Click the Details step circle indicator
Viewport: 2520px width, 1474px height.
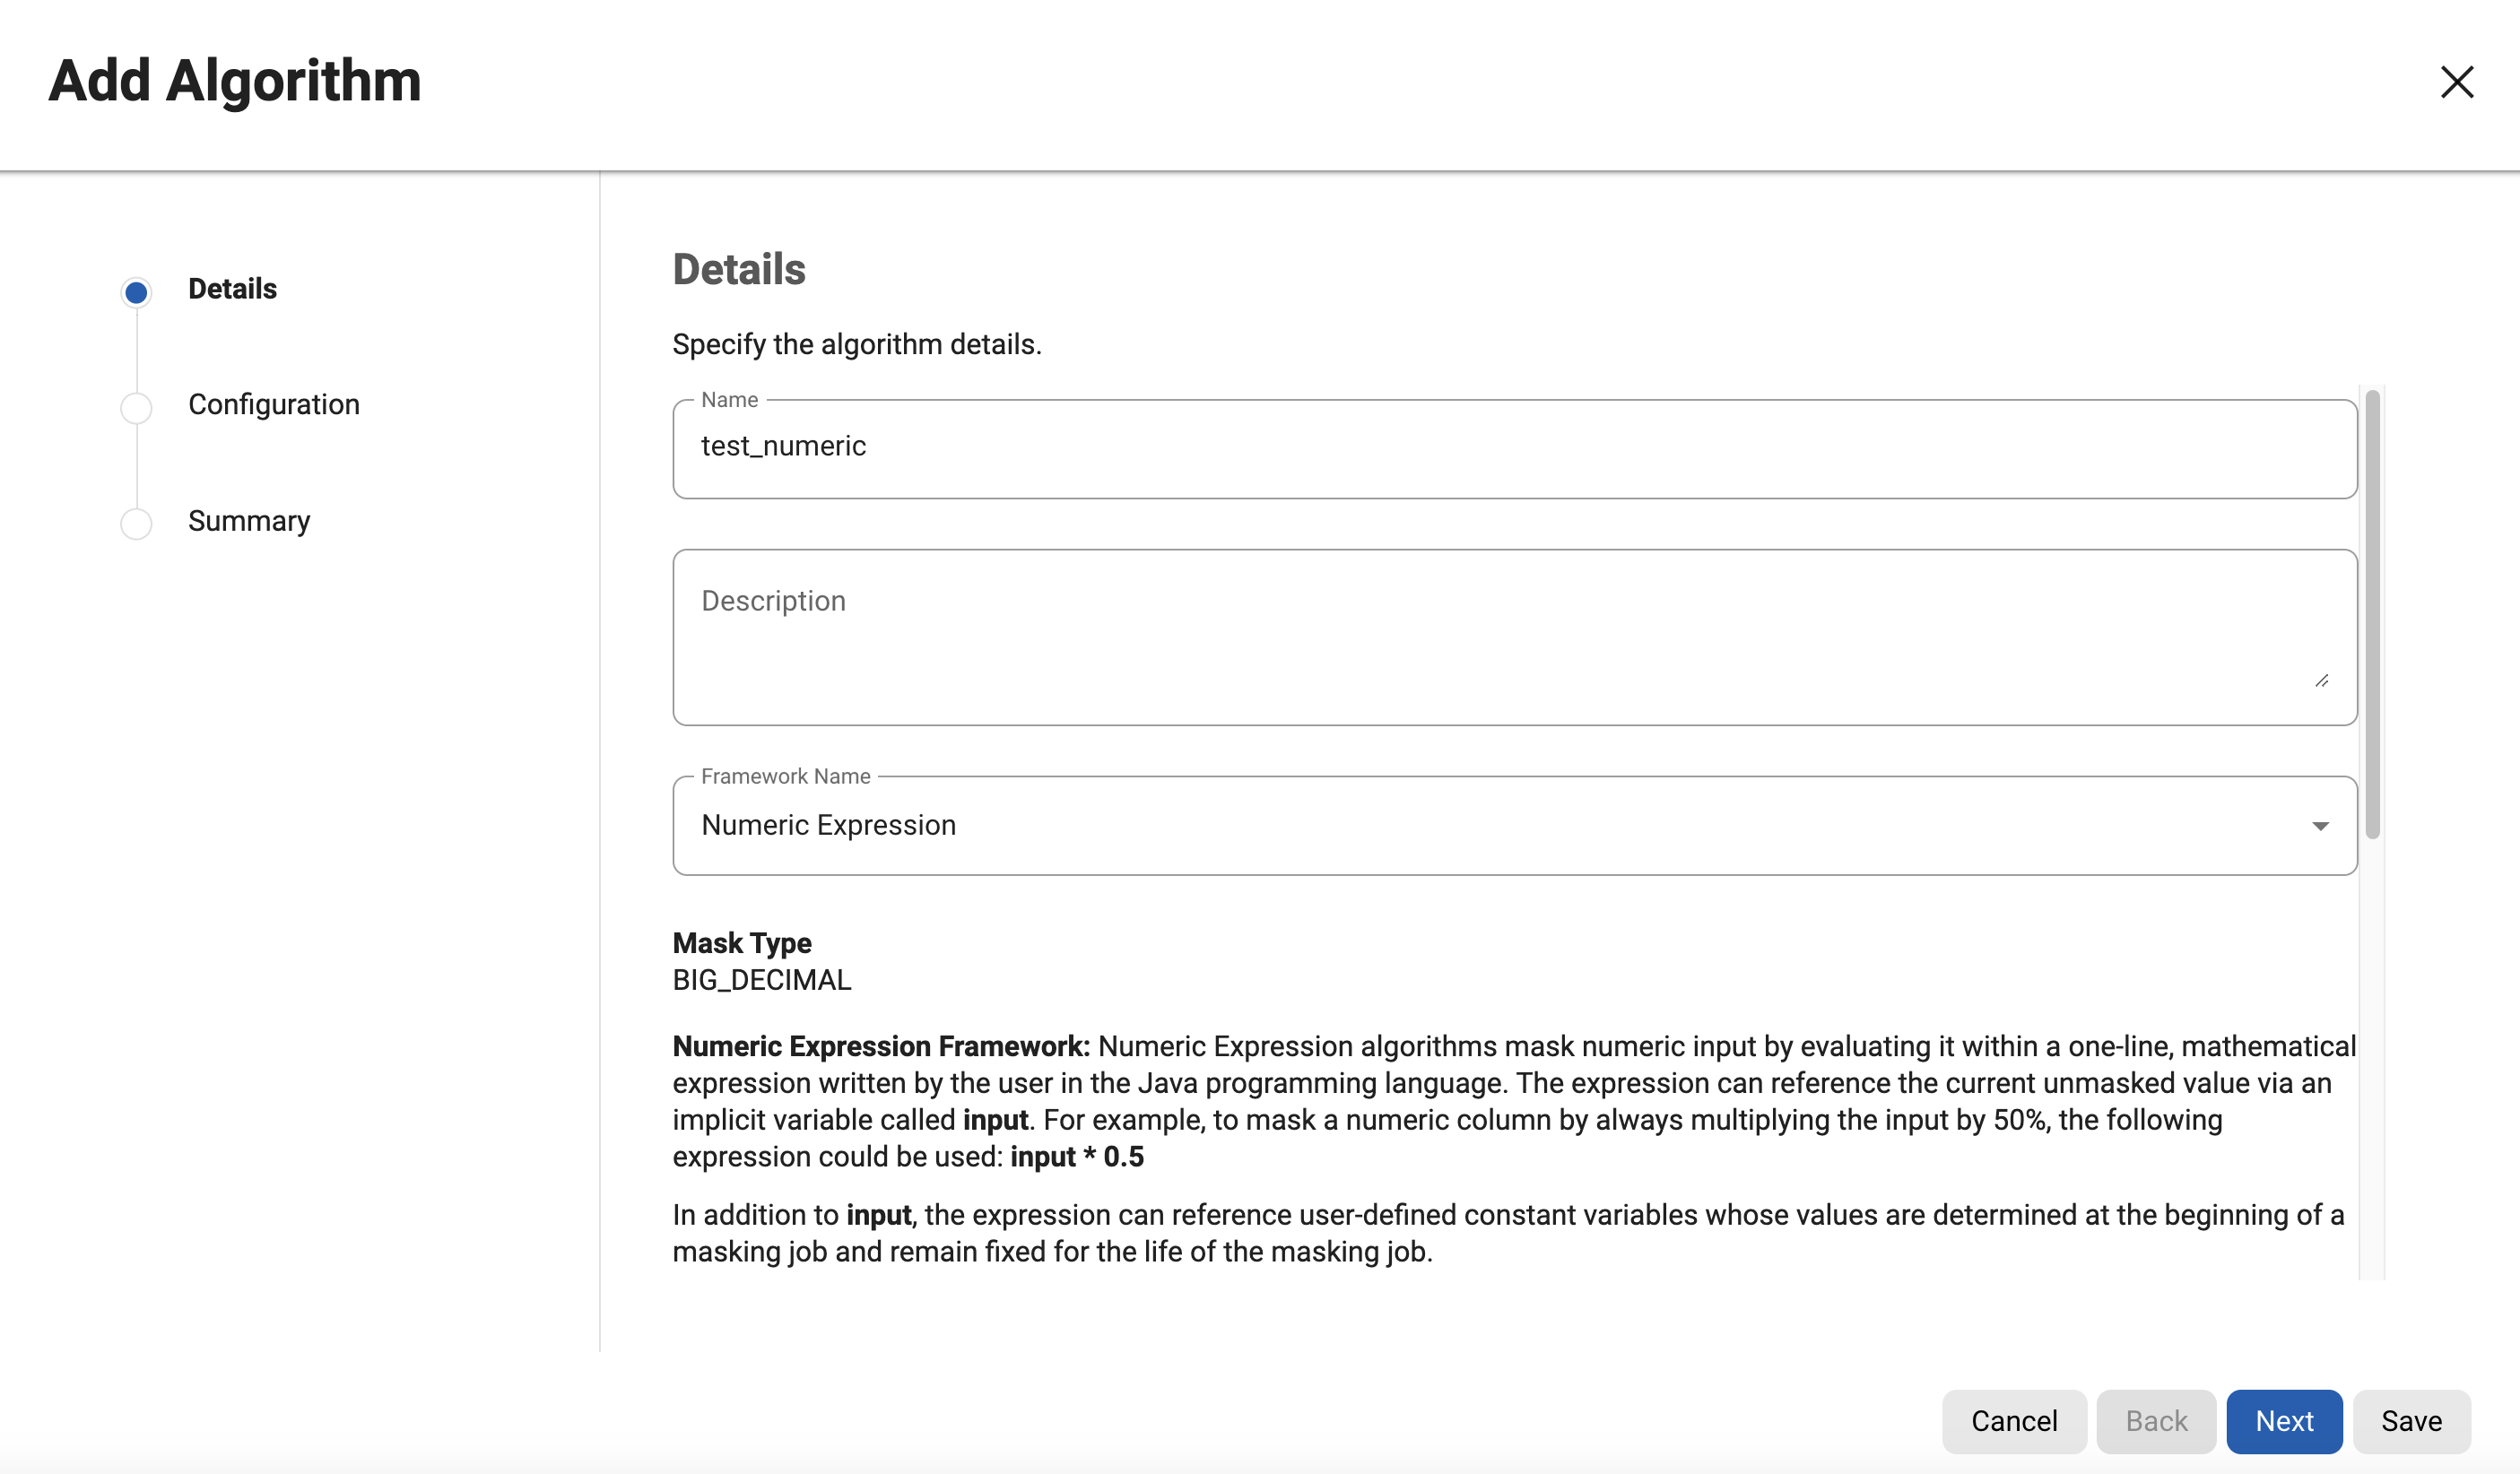pos(136,292)
